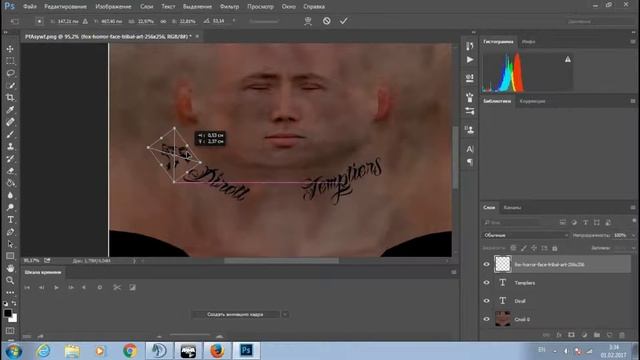Click the background white color swatch
Viewport: 640px width, 360px height.
click(14, 318)
